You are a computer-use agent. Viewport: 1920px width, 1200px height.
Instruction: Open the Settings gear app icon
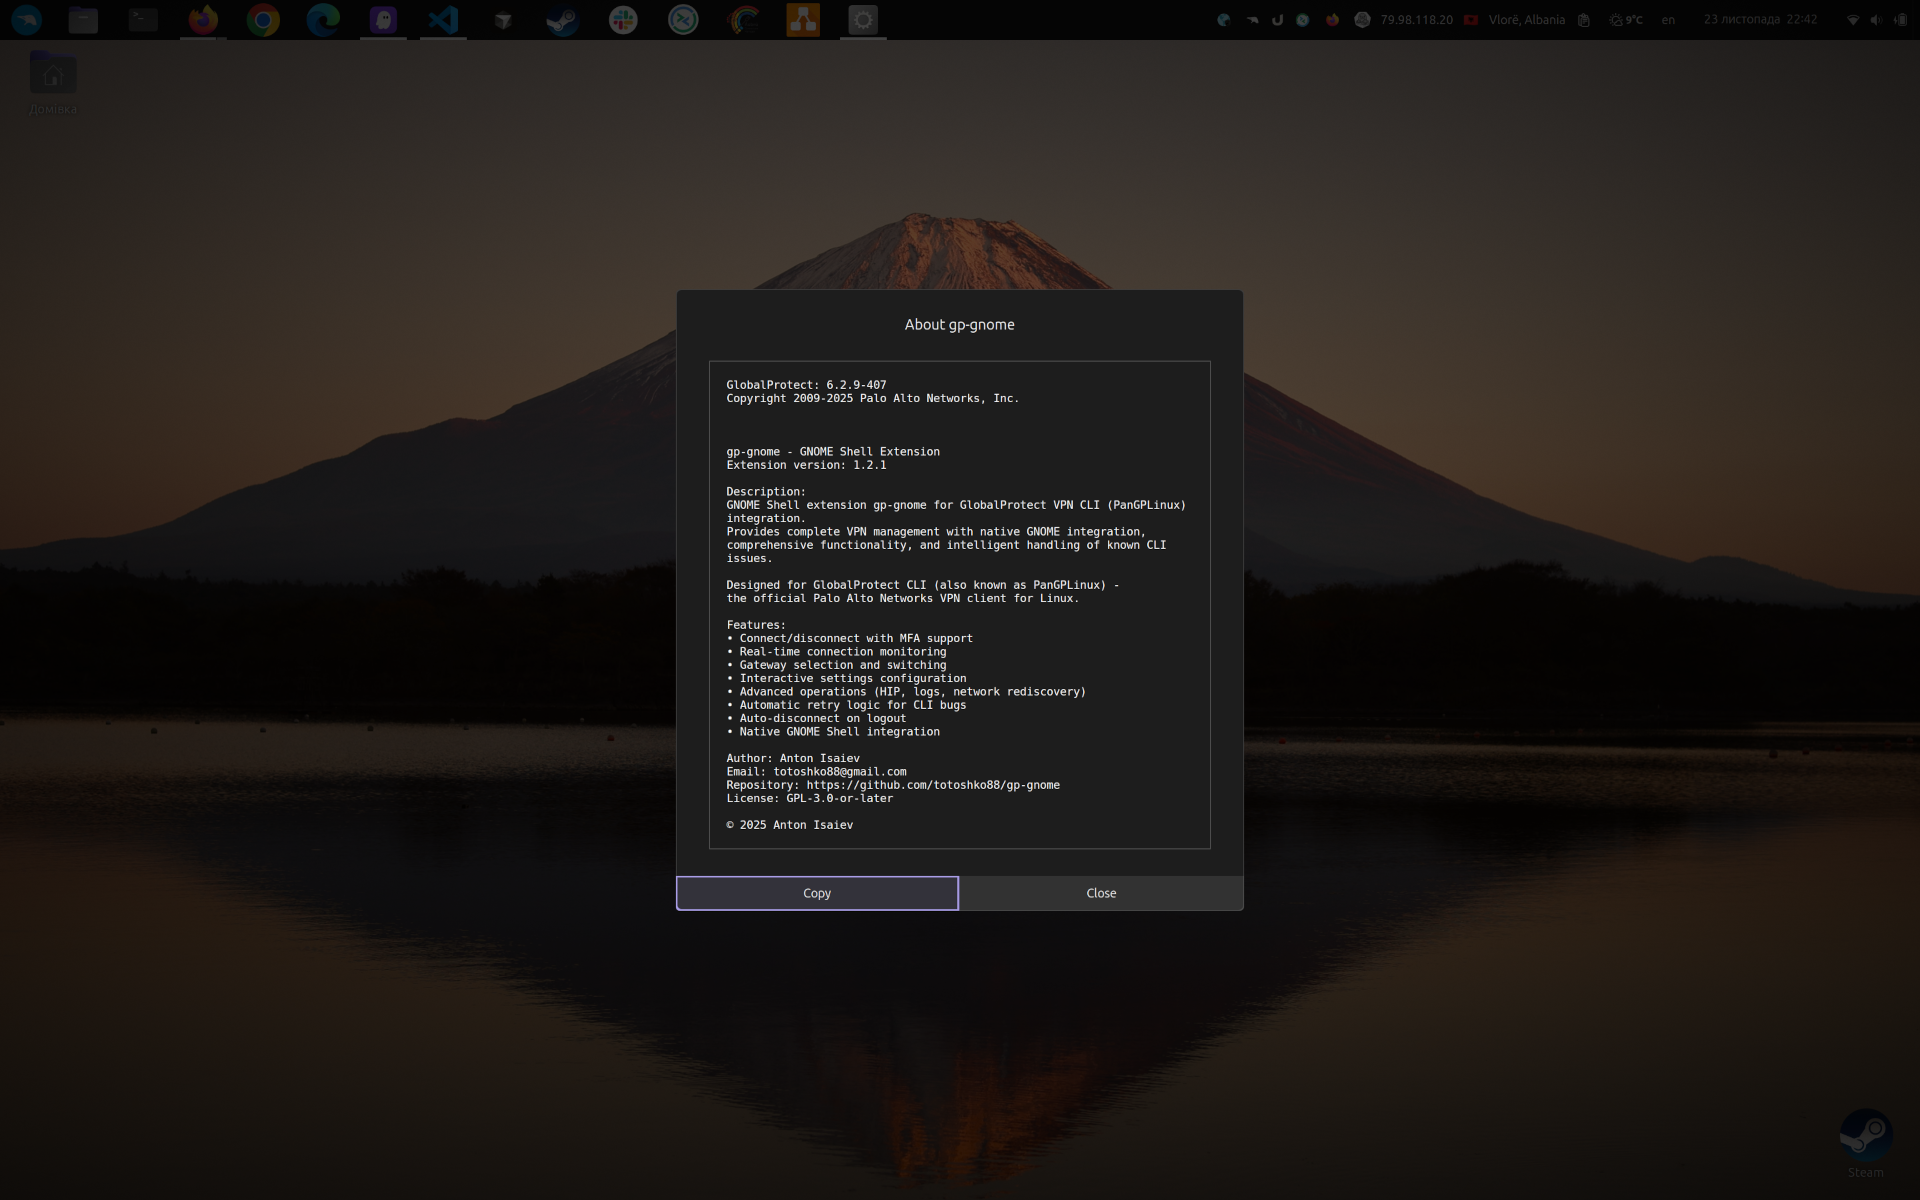[863, 20]
